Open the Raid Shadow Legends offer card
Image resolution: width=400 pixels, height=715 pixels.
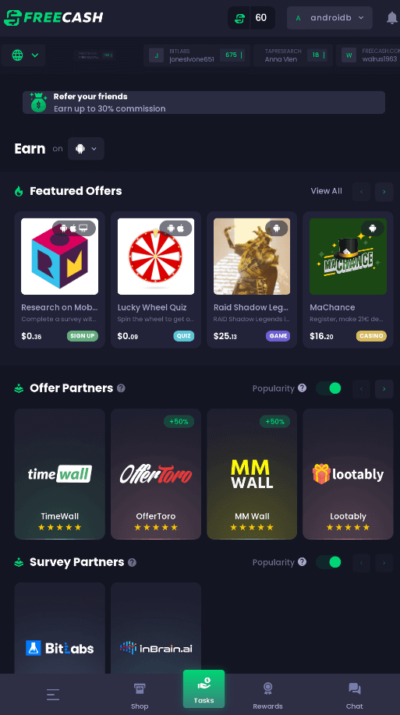[252, 280]
